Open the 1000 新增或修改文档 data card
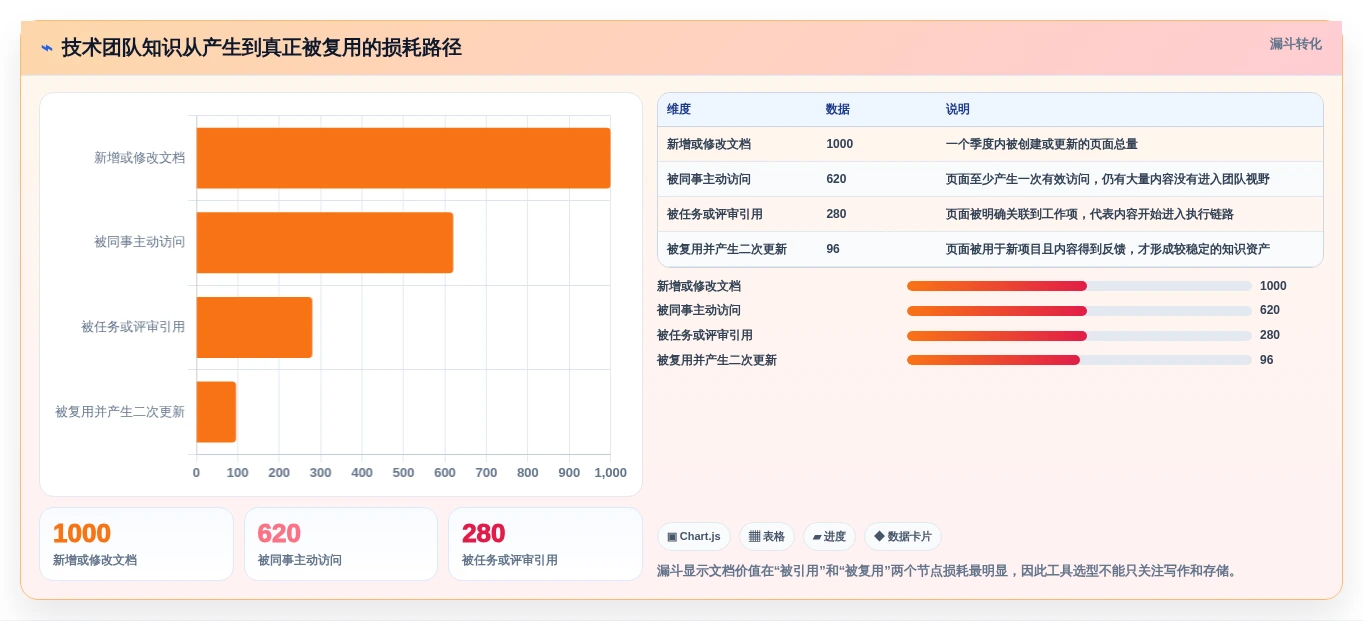This screenshot has width=1363, height=621. (x=136, y=544)
